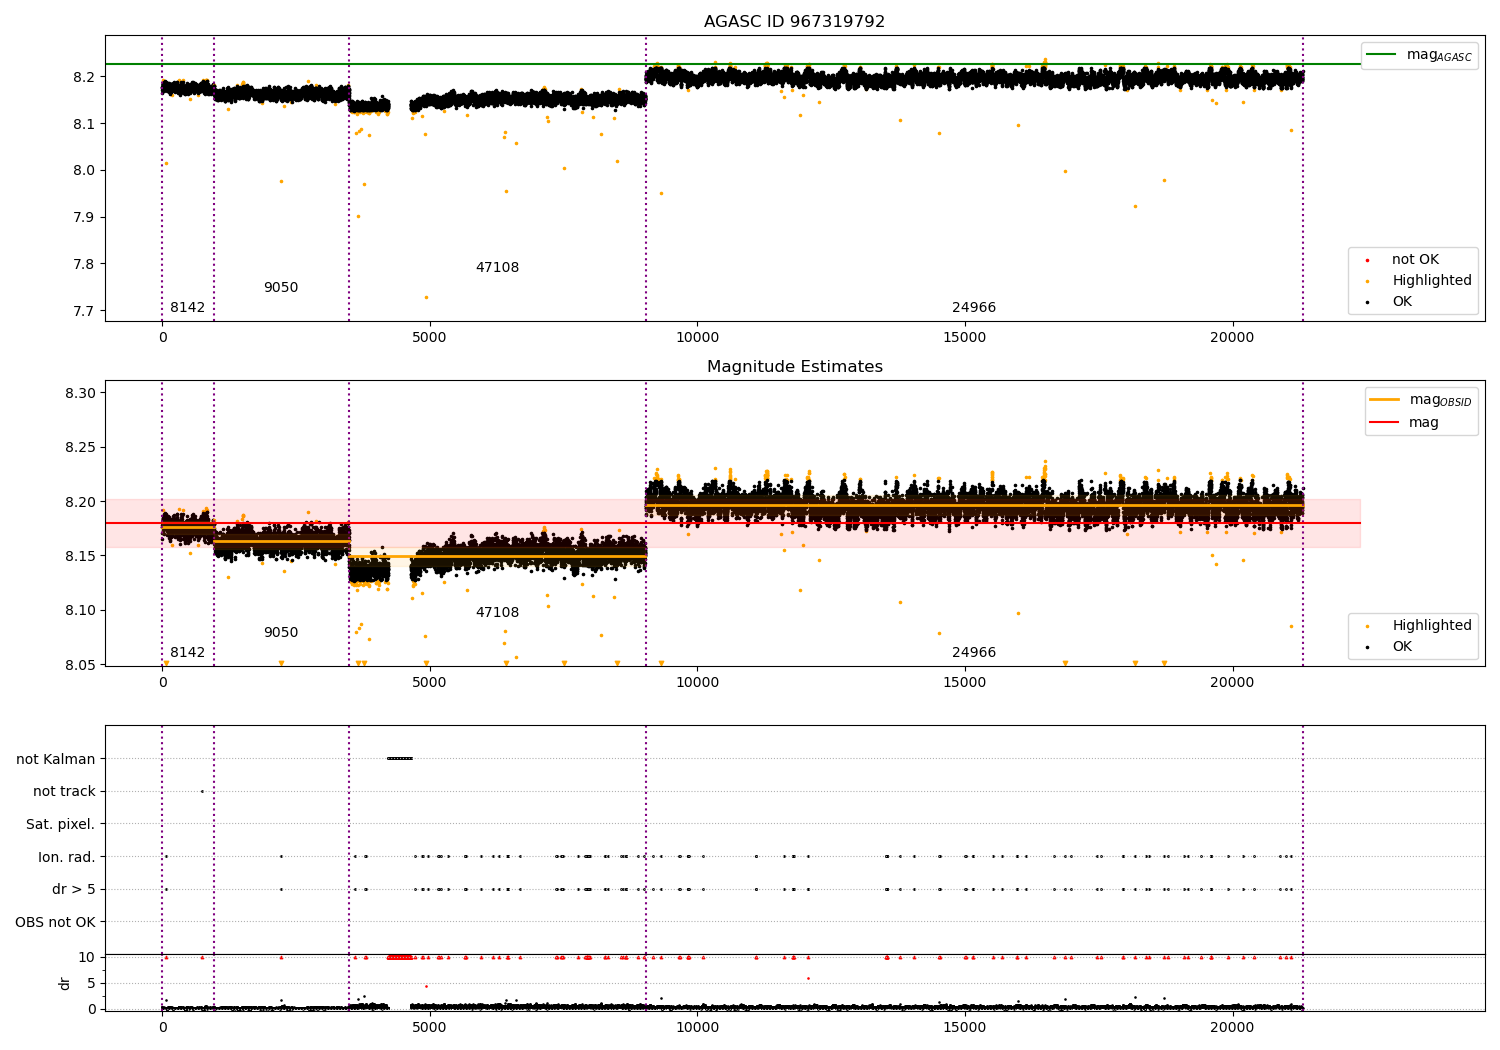Click the '8.25' y-tick in middle plot
This screenshot has width=1500, height=1050.
point(79,448)
